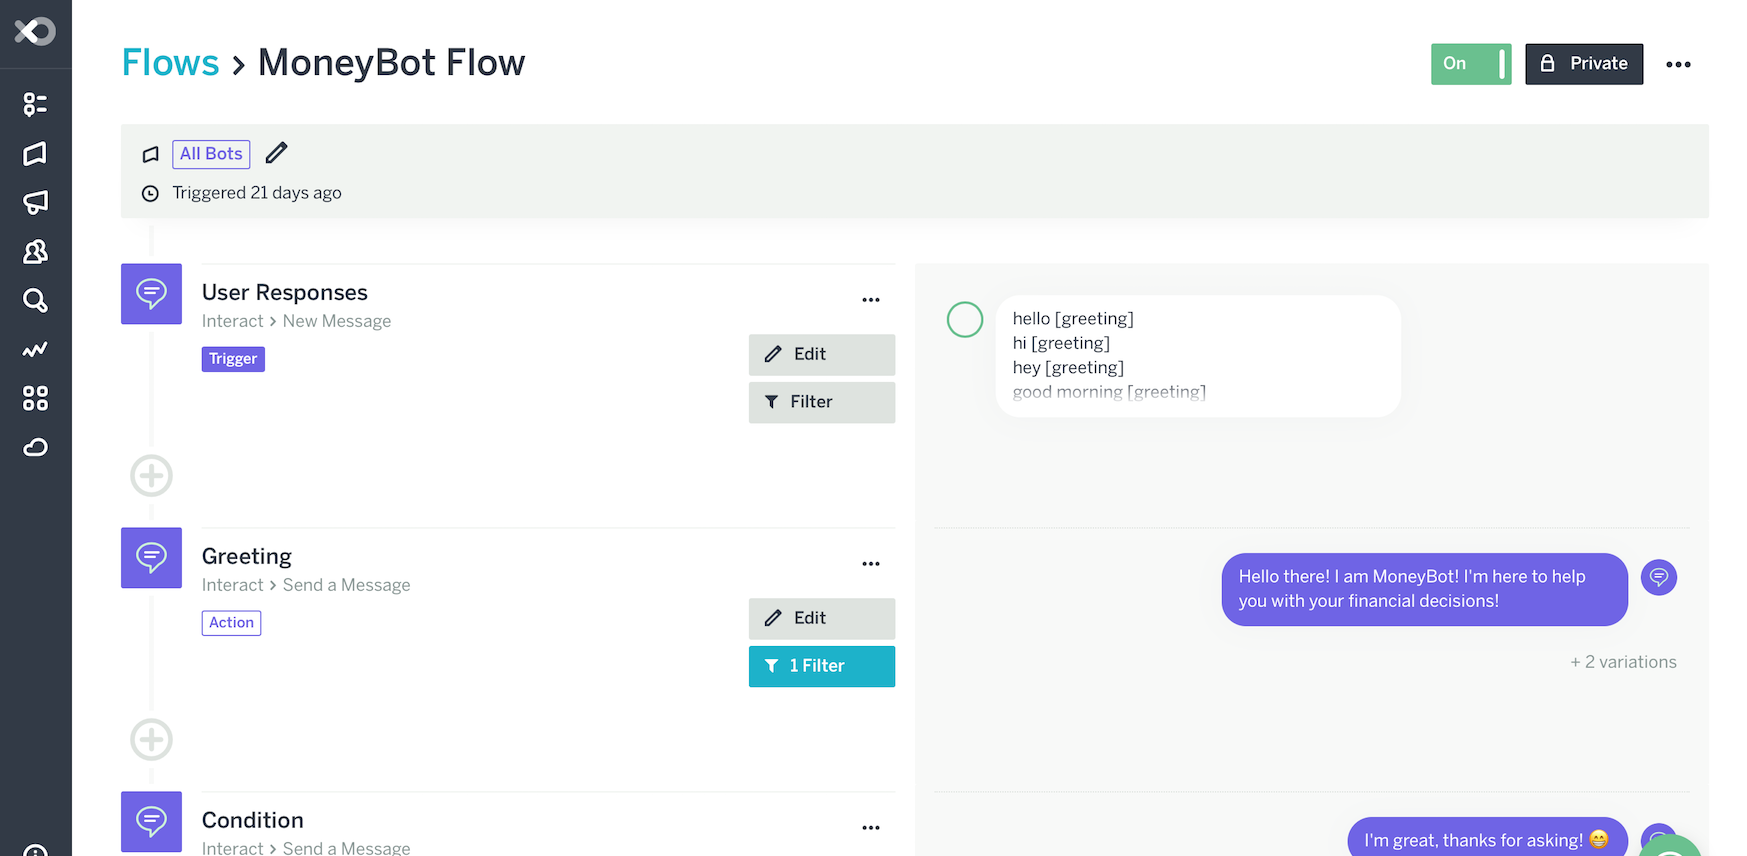The width and height of the screenshot is (1747, 856).
Task: Open the bots flag icon in sidebar
Action: [35, 153]
